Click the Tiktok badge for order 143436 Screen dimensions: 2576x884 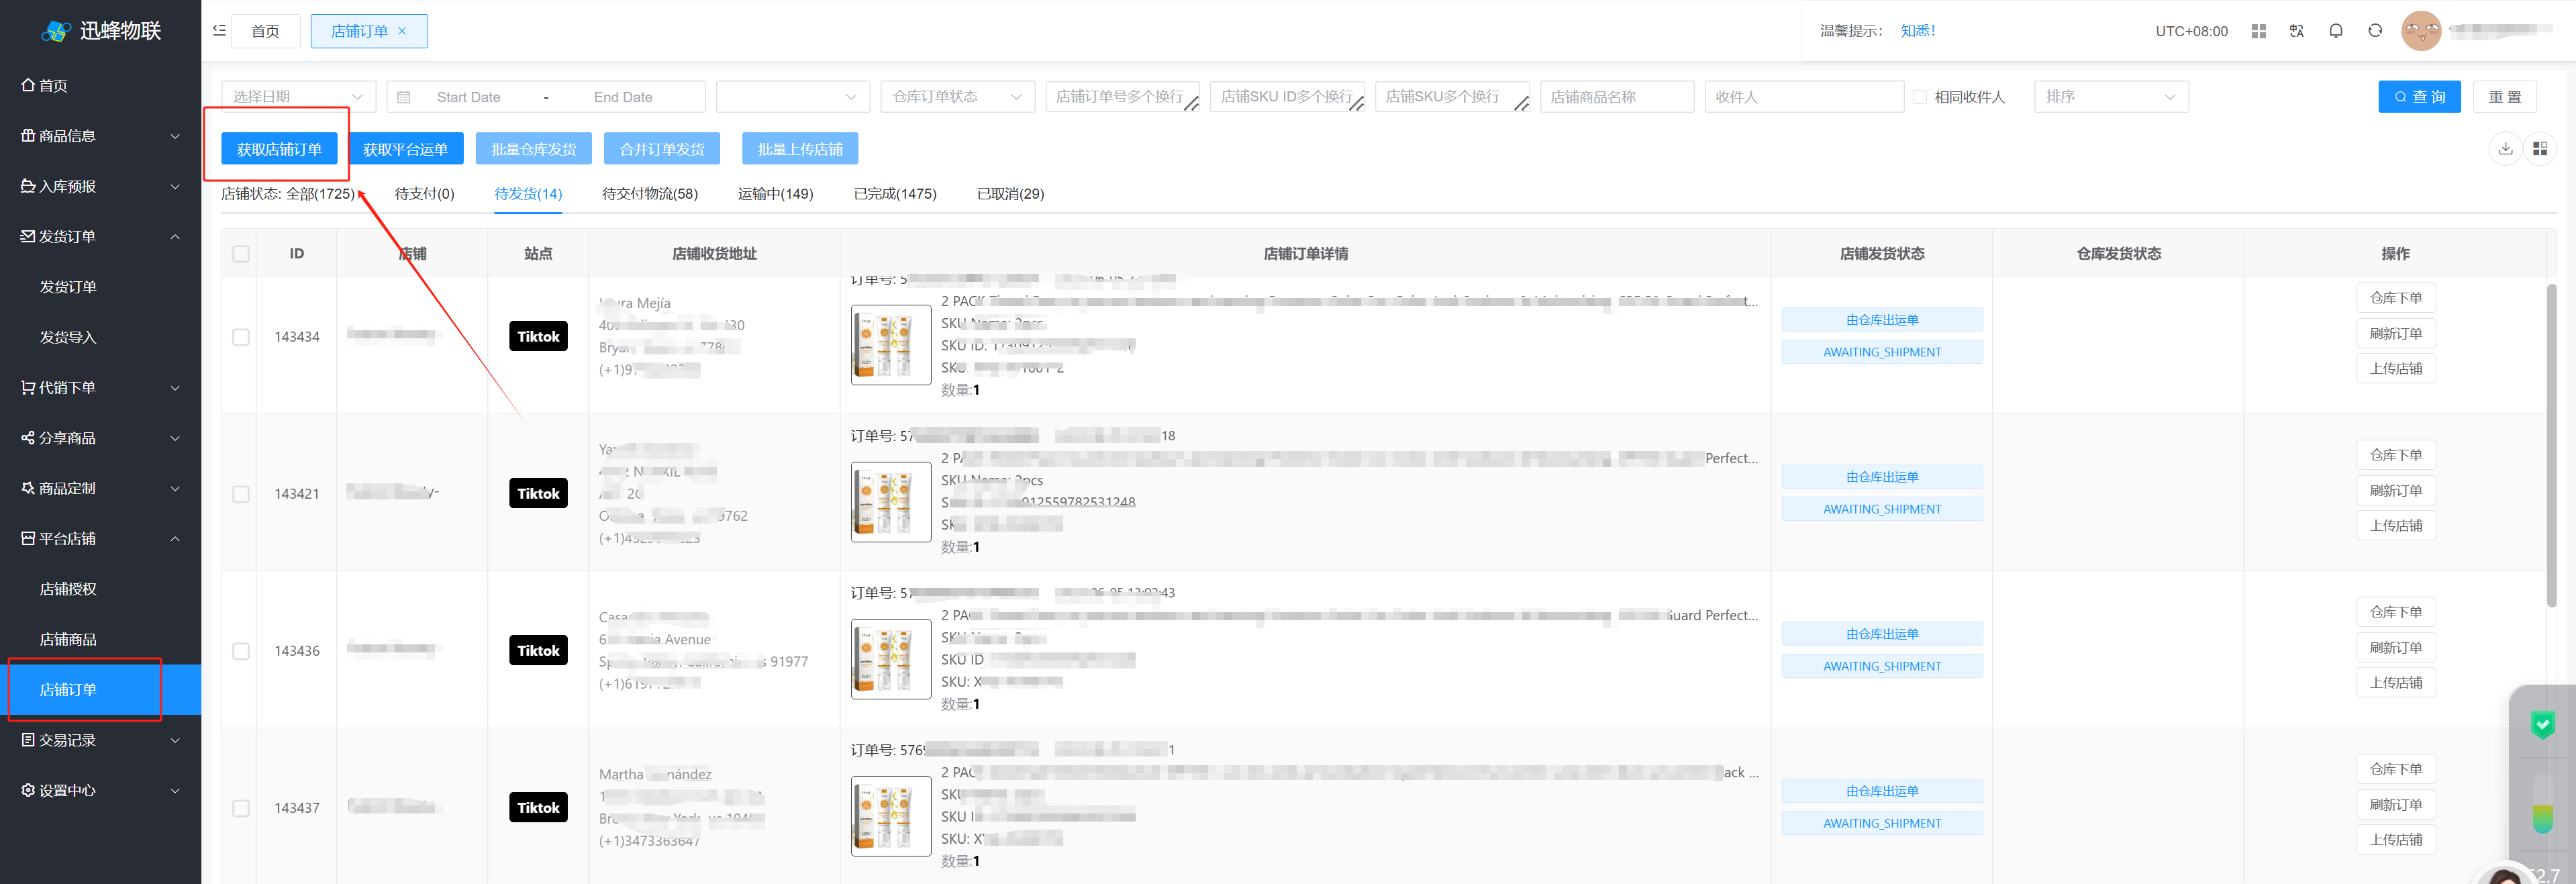tap(538, 650)
